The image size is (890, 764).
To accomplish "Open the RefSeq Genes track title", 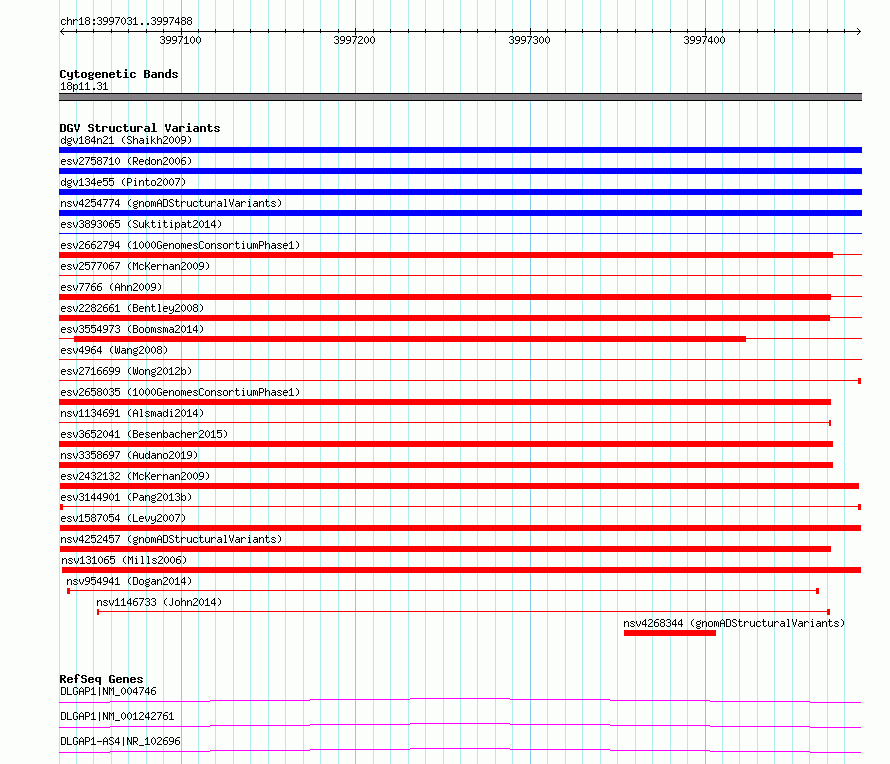I will tap(101, 679).
